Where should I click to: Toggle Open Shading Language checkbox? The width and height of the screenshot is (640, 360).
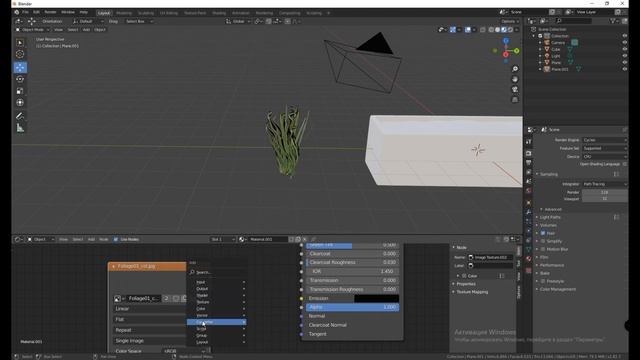624,164
